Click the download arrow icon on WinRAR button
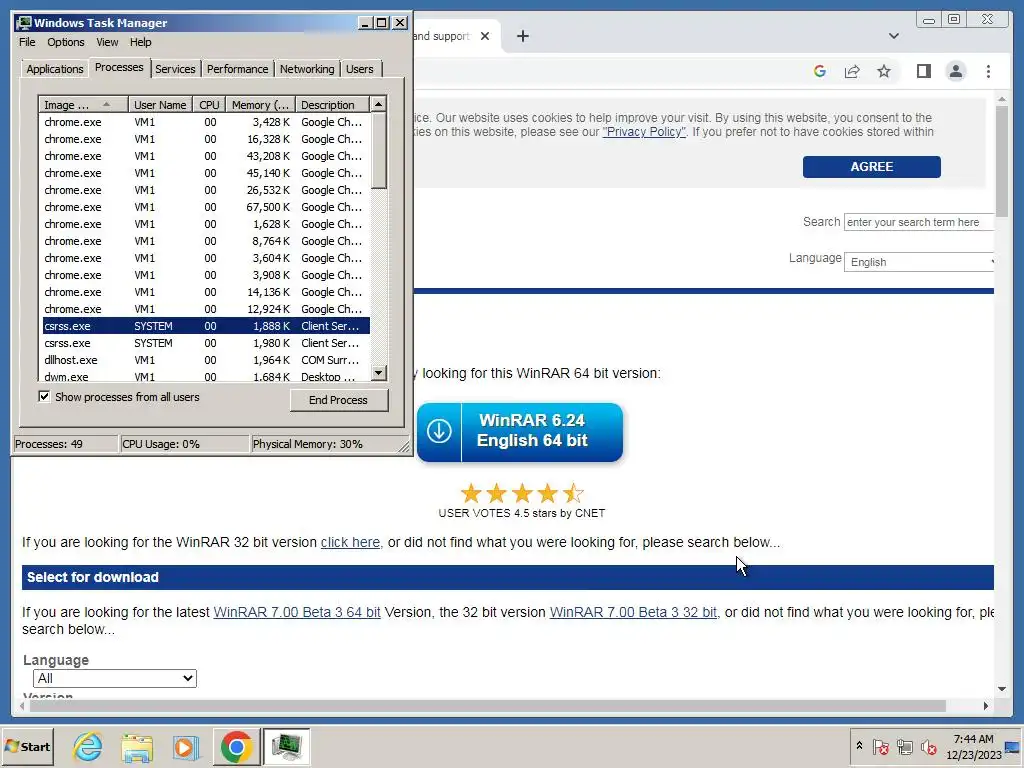Viewport: 1024px width, 768px height. point(439,431)
